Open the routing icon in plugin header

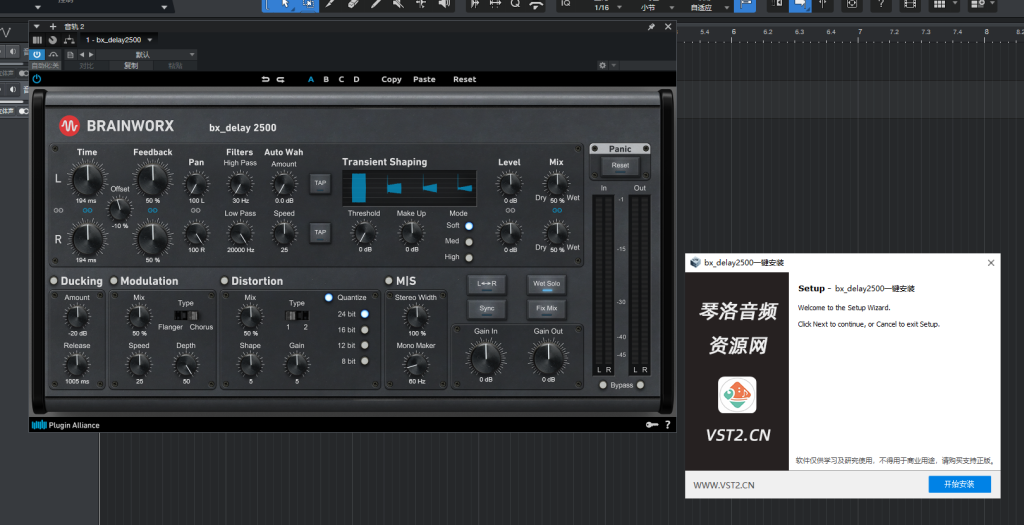(69, 40)
